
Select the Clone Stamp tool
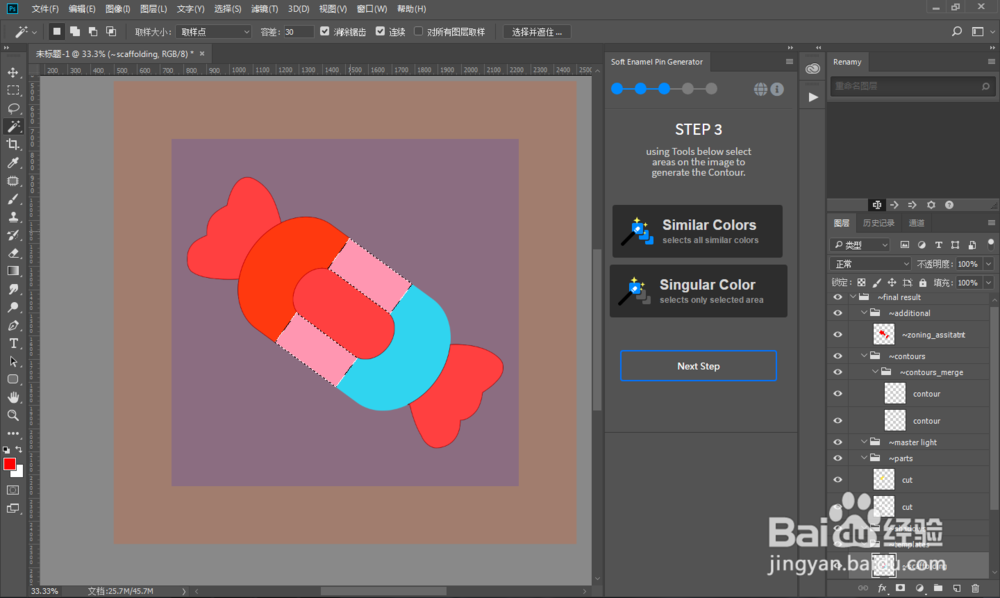(x=13, y=217)
